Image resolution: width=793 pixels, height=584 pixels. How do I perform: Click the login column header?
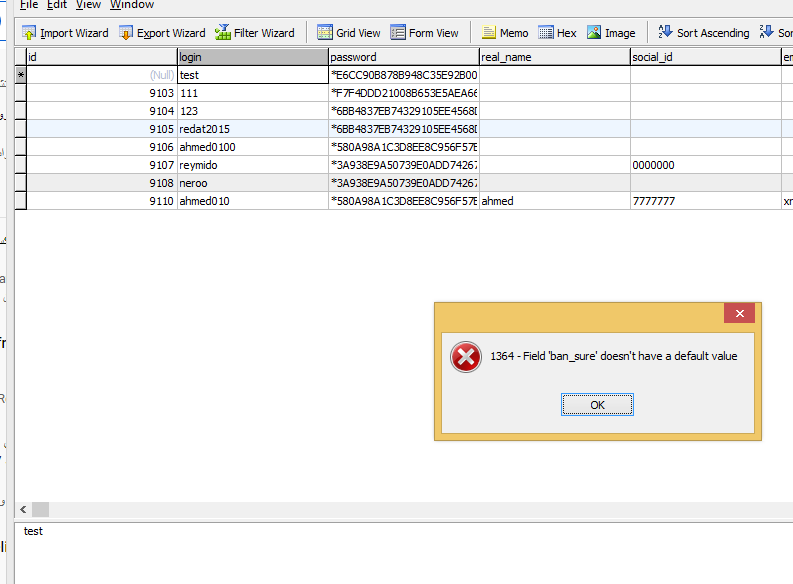tap(253, 57)
